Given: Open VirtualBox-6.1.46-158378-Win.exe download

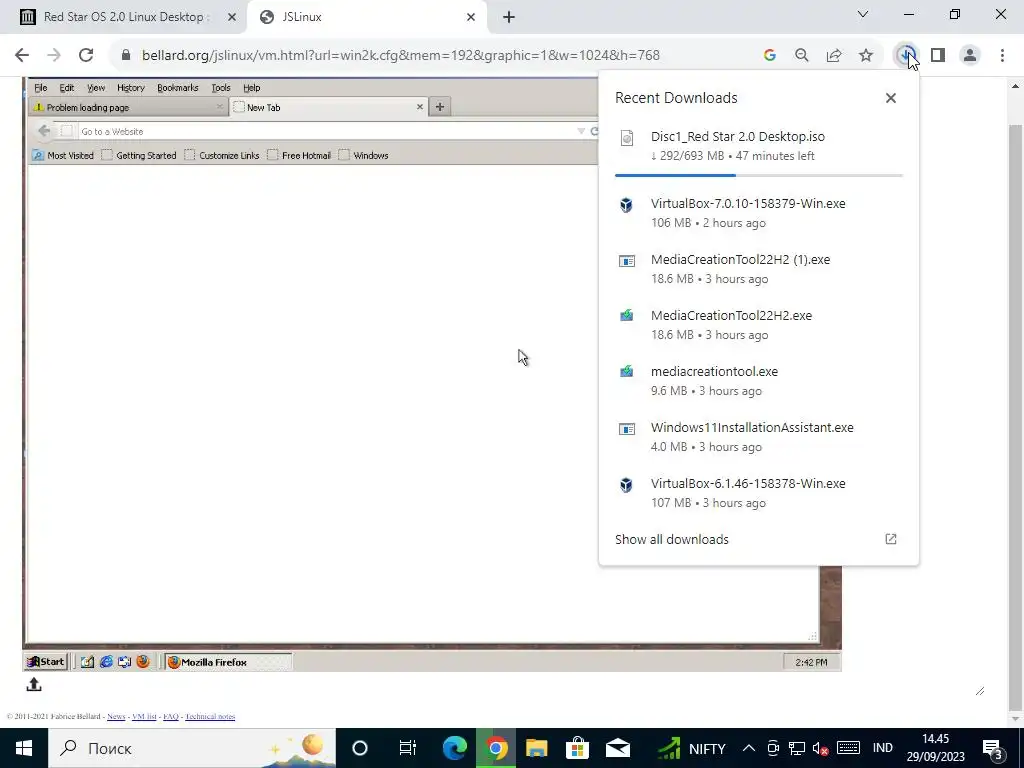Looking at the screenshot, I should (758, 493).
